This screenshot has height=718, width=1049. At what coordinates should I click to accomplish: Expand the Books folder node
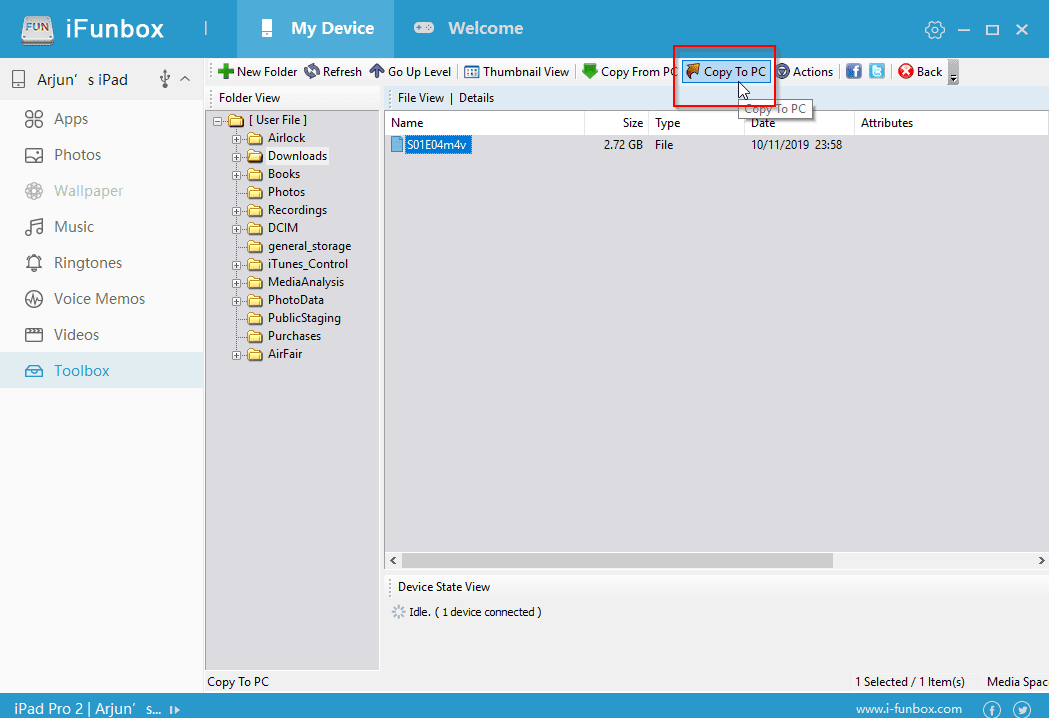pyautogui.click(x=236, y=175)
